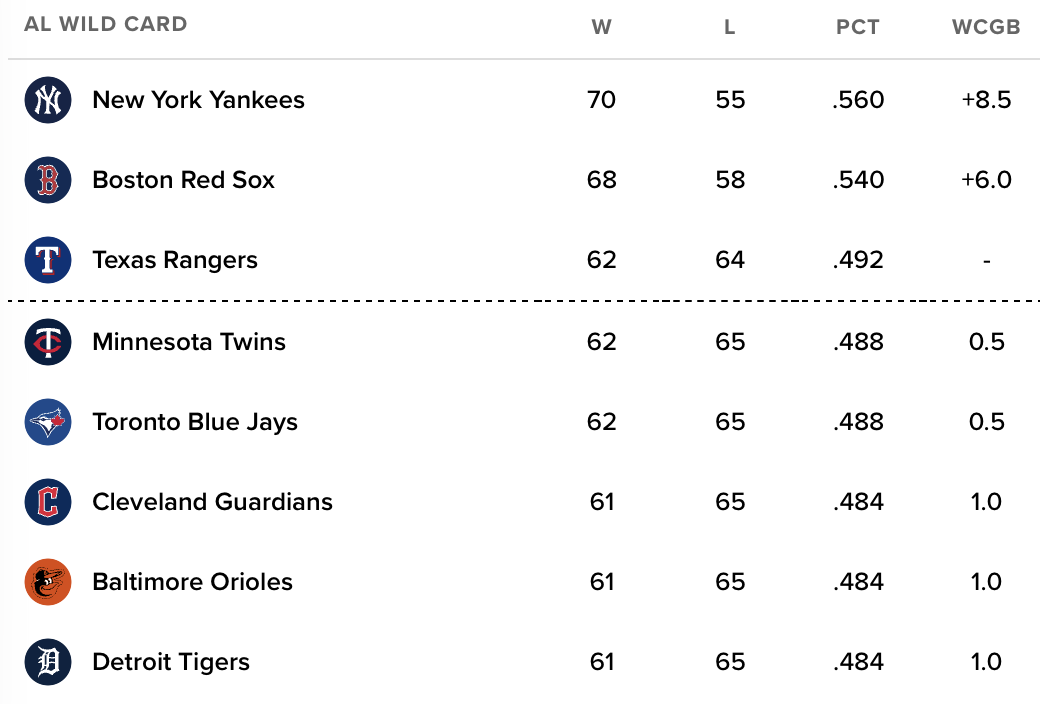This screenshot has height=704, width=1040.
Task: Click the Baltimore Orioles logo
Action: tap(48, 582)
